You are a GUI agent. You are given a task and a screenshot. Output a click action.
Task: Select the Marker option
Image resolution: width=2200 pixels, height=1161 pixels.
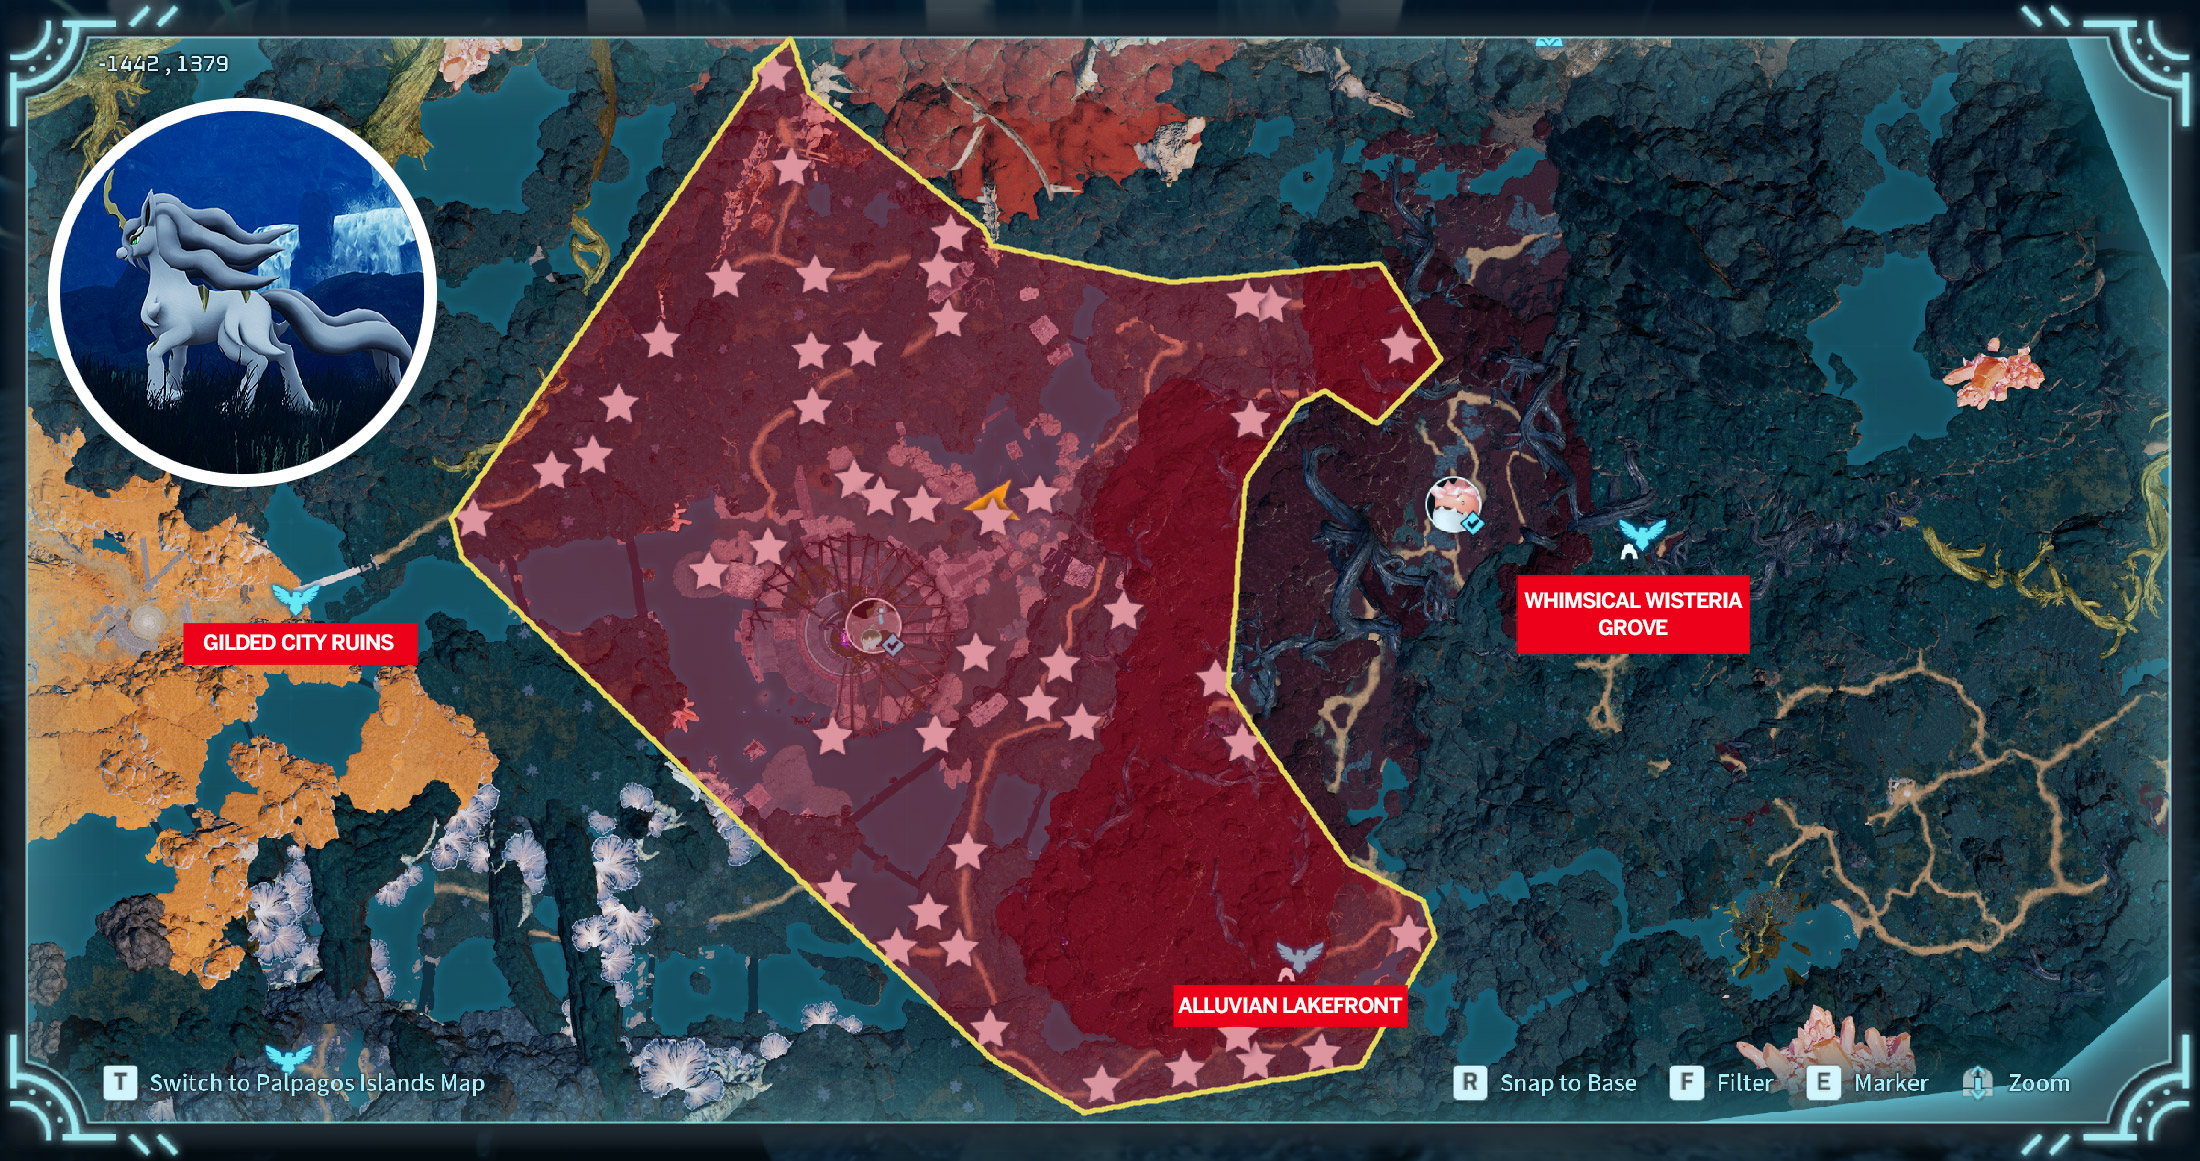[x=1890, y=1083]
